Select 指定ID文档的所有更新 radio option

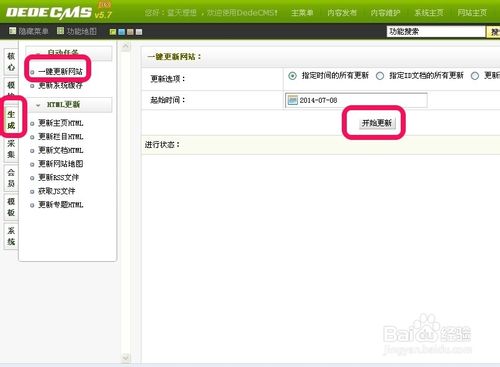pos(380,76)
